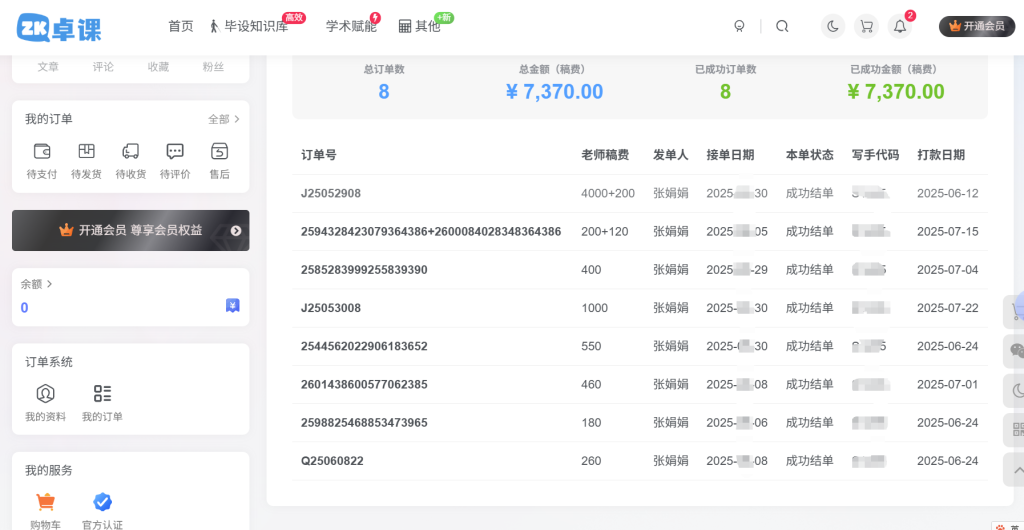Click order 2594328423079364386+2600084028348364386
1024x530 pixels.
coord(431,232)
